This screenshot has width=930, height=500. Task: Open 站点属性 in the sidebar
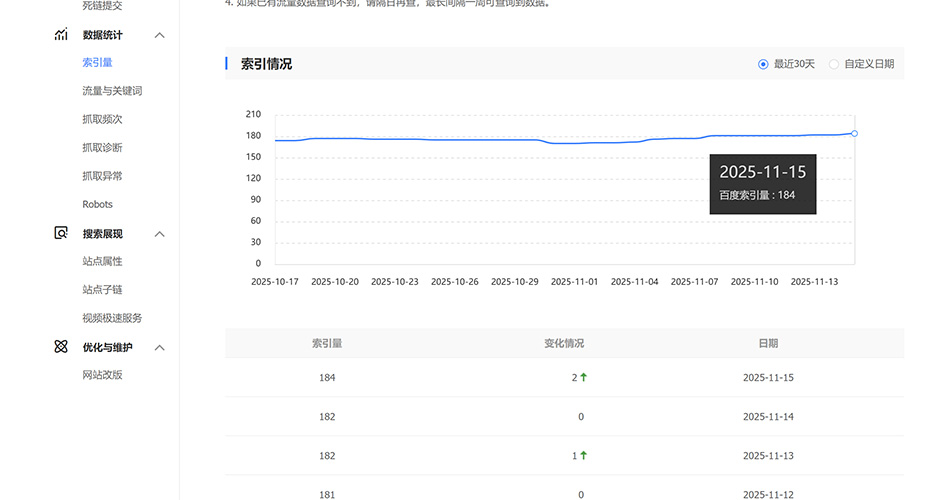point(102,261)
